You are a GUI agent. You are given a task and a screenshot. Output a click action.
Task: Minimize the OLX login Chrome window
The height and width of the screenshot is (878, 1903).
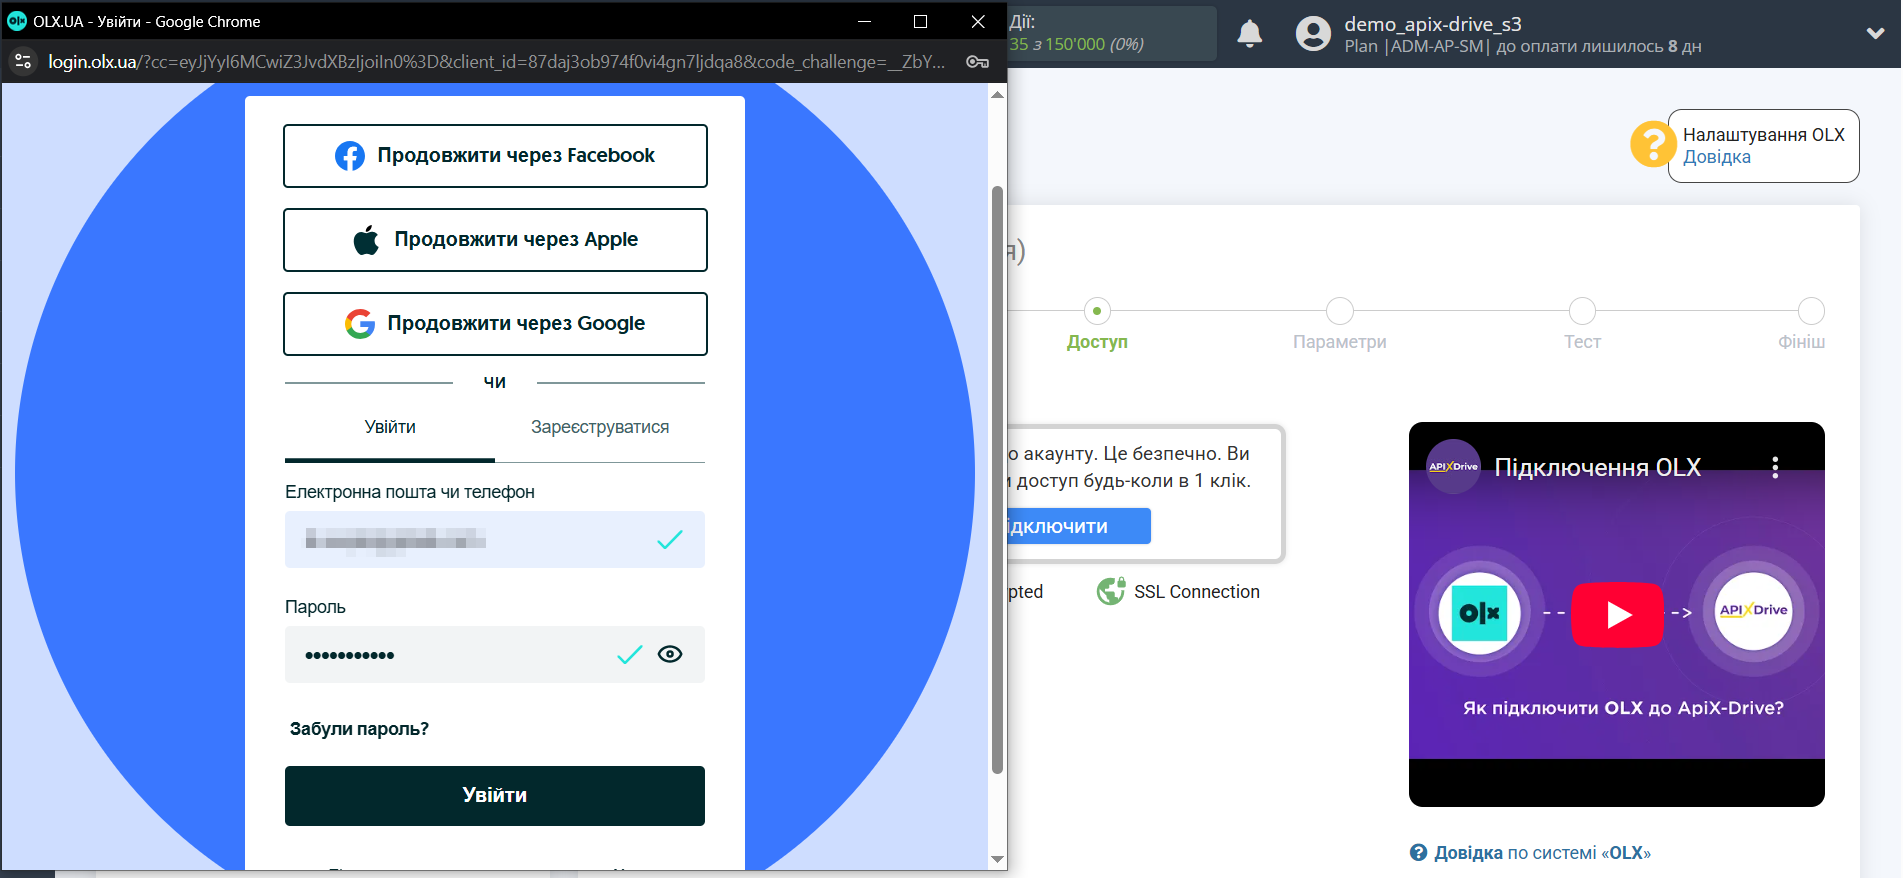point(865,21)
